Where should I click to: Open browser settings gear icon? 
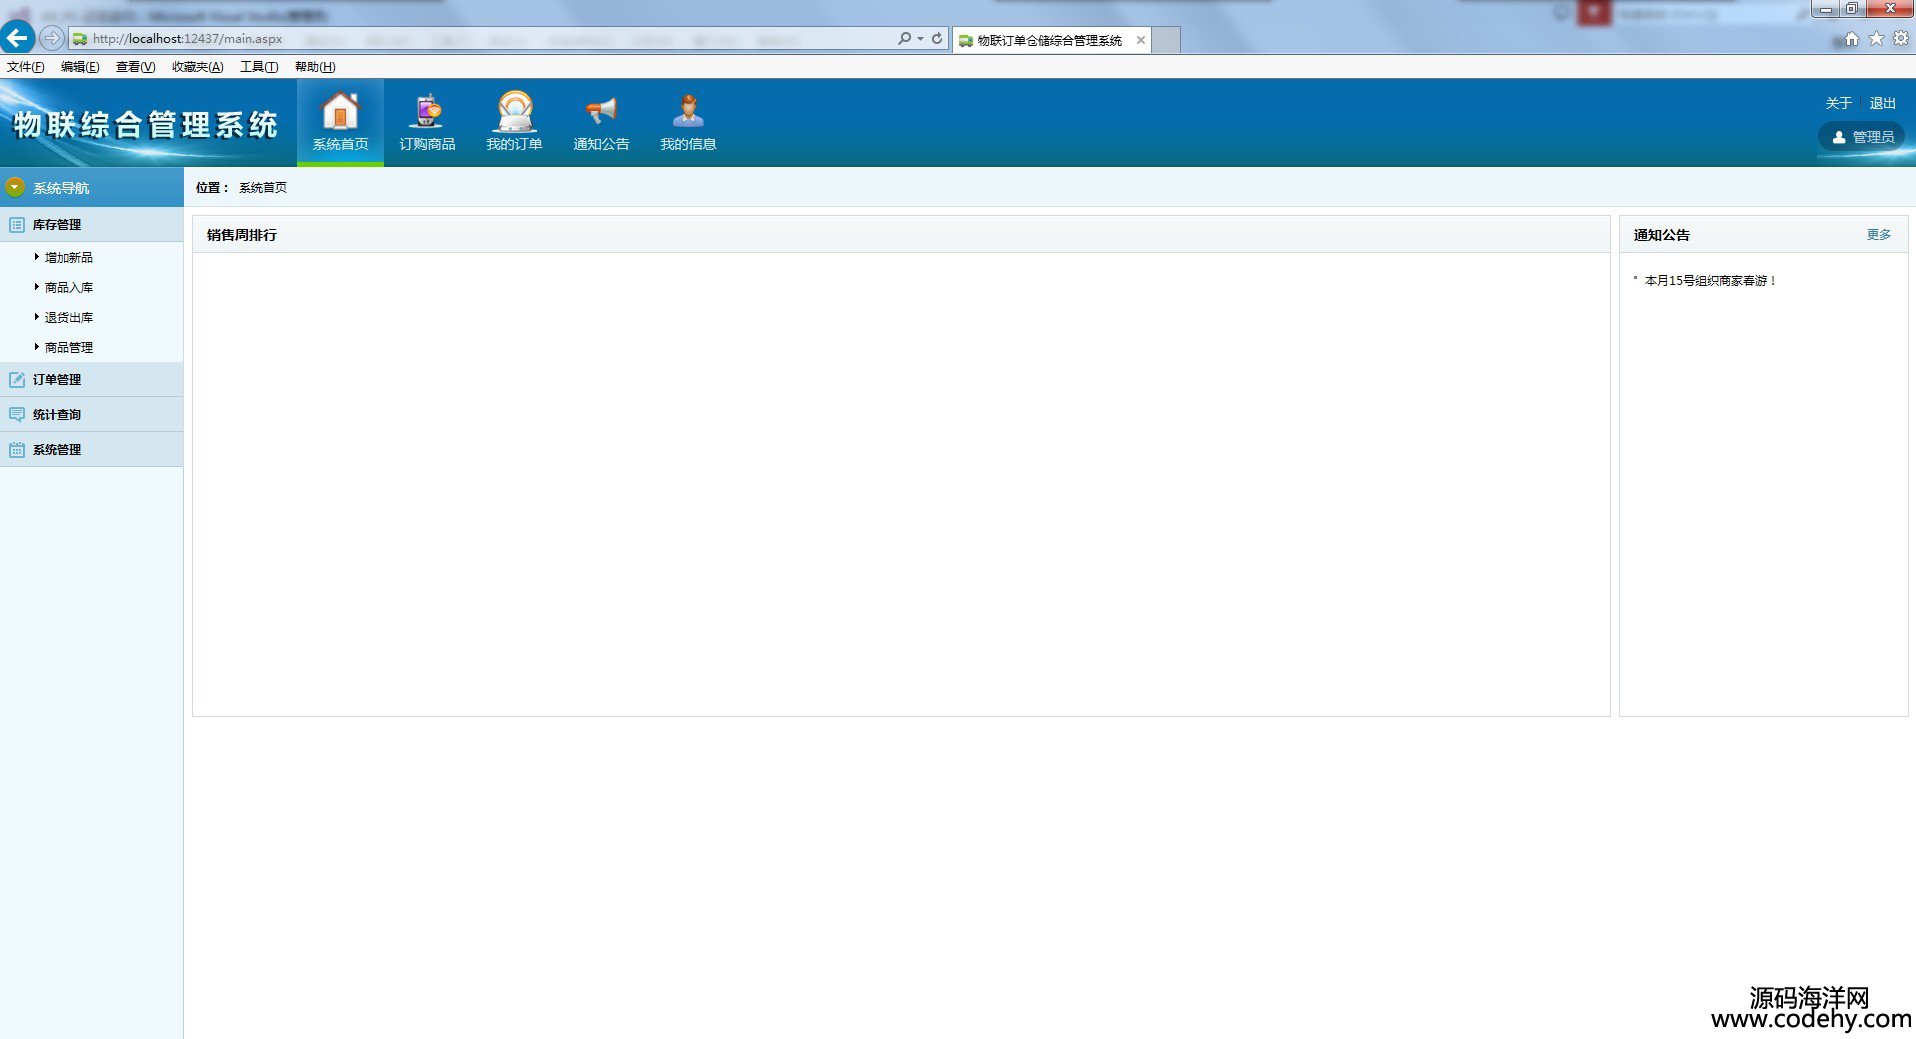click(x=1901, y=38)
